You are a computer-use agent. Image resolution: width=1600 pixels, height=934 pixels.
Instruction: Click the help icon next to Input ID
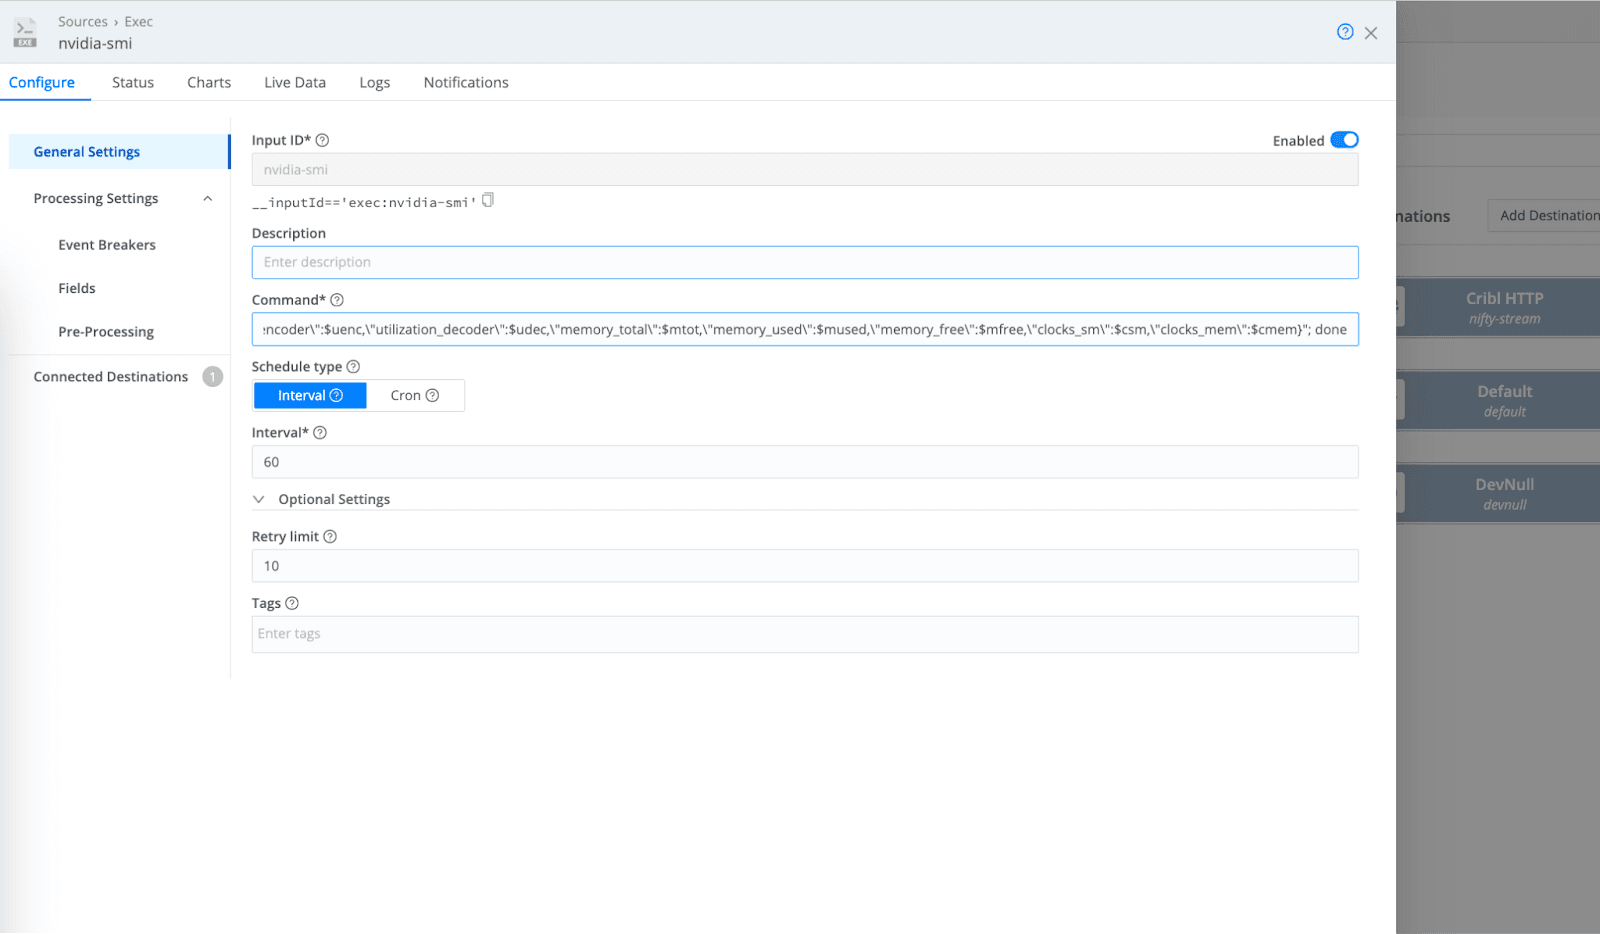click(322, 141)
